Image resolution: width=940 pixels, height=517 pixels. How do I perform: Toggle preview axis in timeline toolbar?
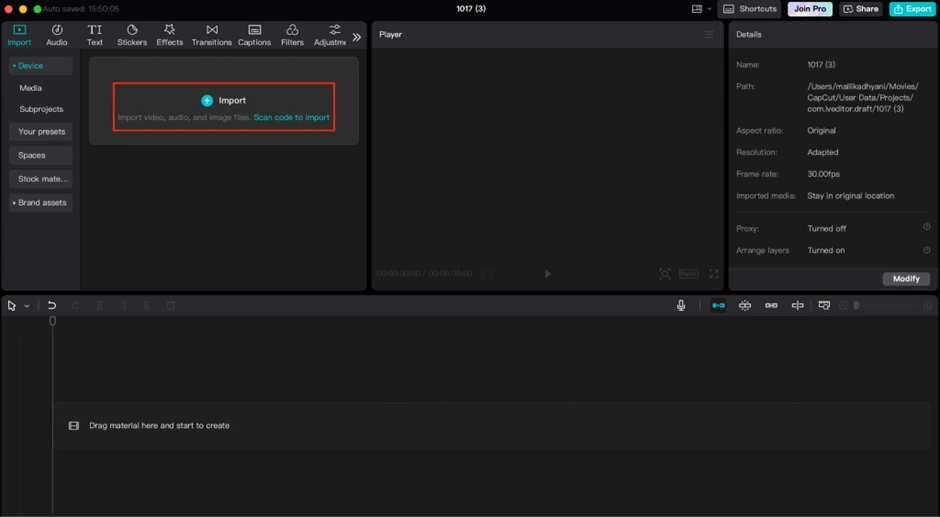pyautogui.click(x=797, y=305)
